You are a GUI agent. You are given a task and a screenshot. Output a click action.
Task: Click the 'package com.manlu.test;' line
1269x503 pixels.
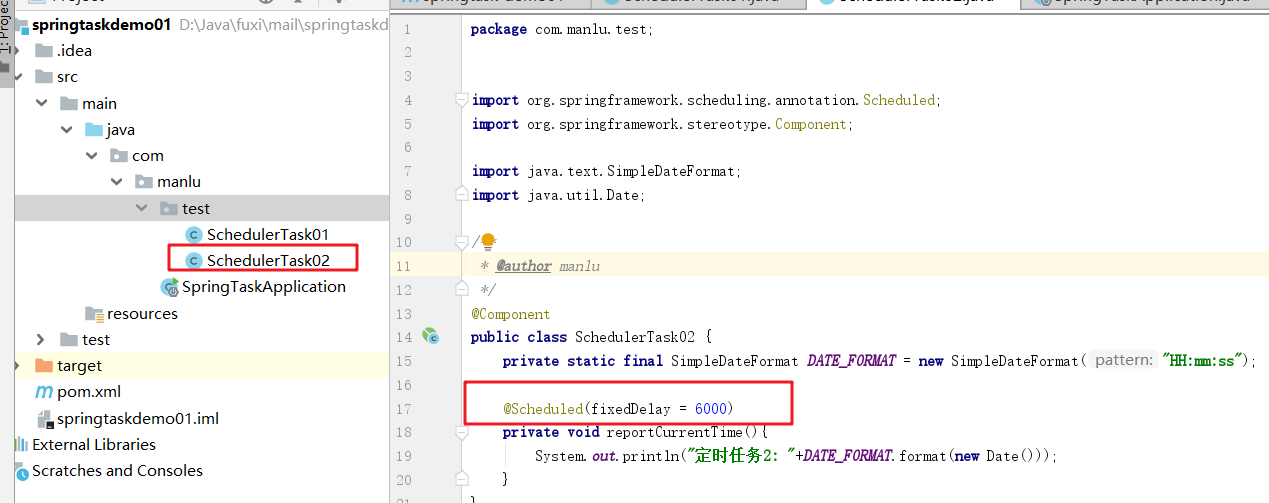pyautogui.click(x=562, y=29)
